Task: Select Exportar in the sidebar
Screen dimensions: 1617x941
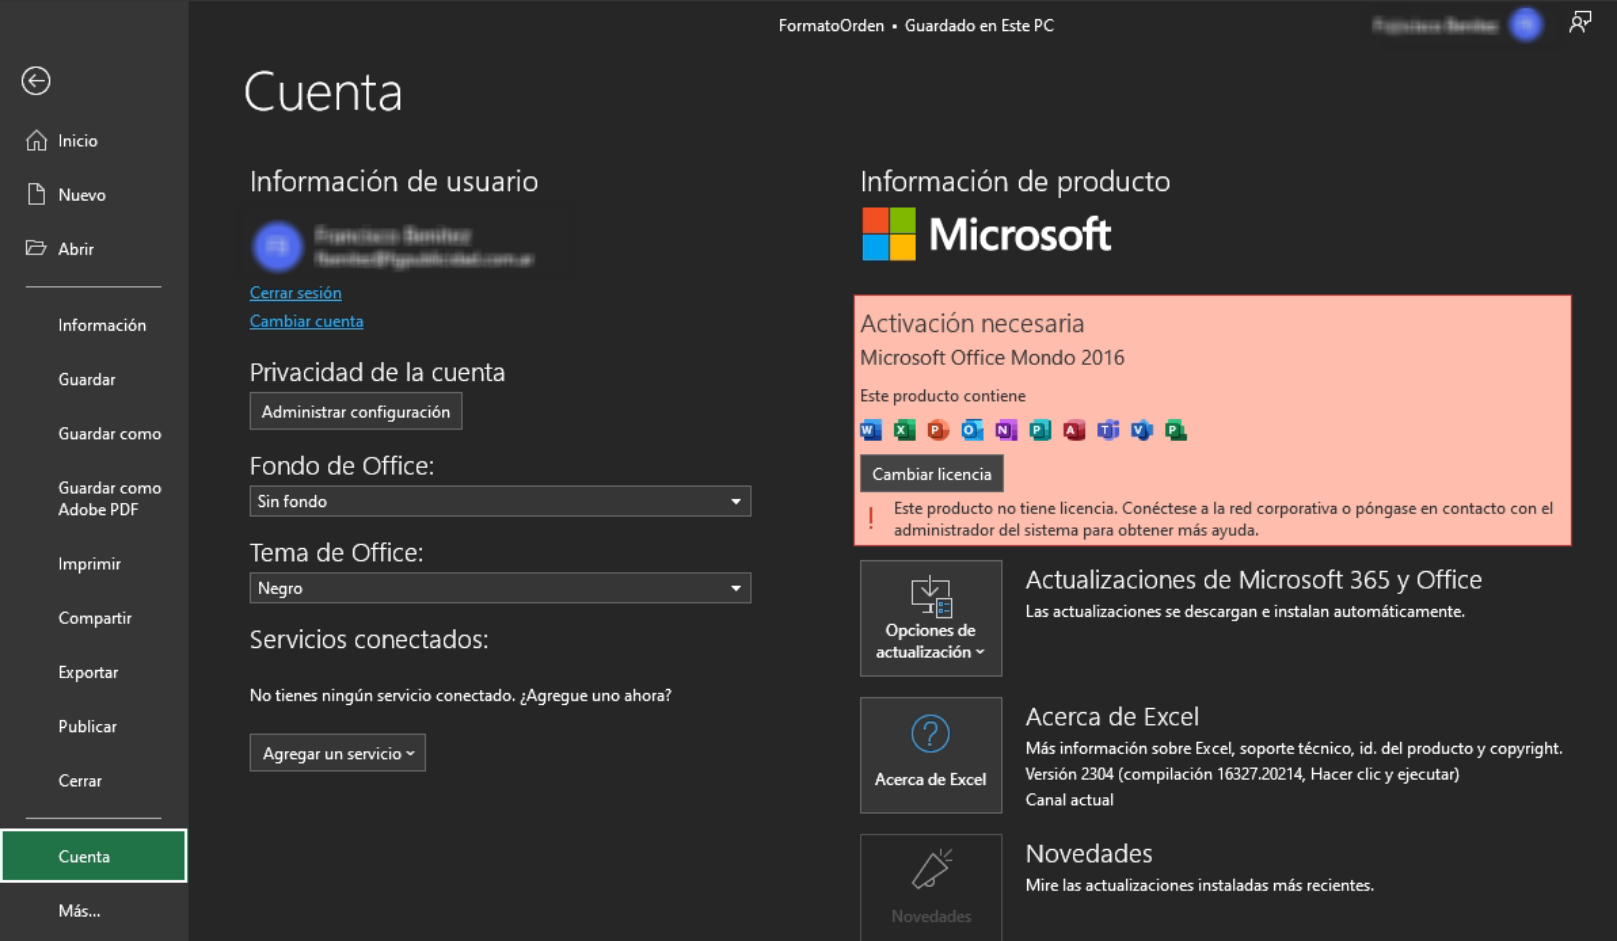Action: click(x=88, y=672)
